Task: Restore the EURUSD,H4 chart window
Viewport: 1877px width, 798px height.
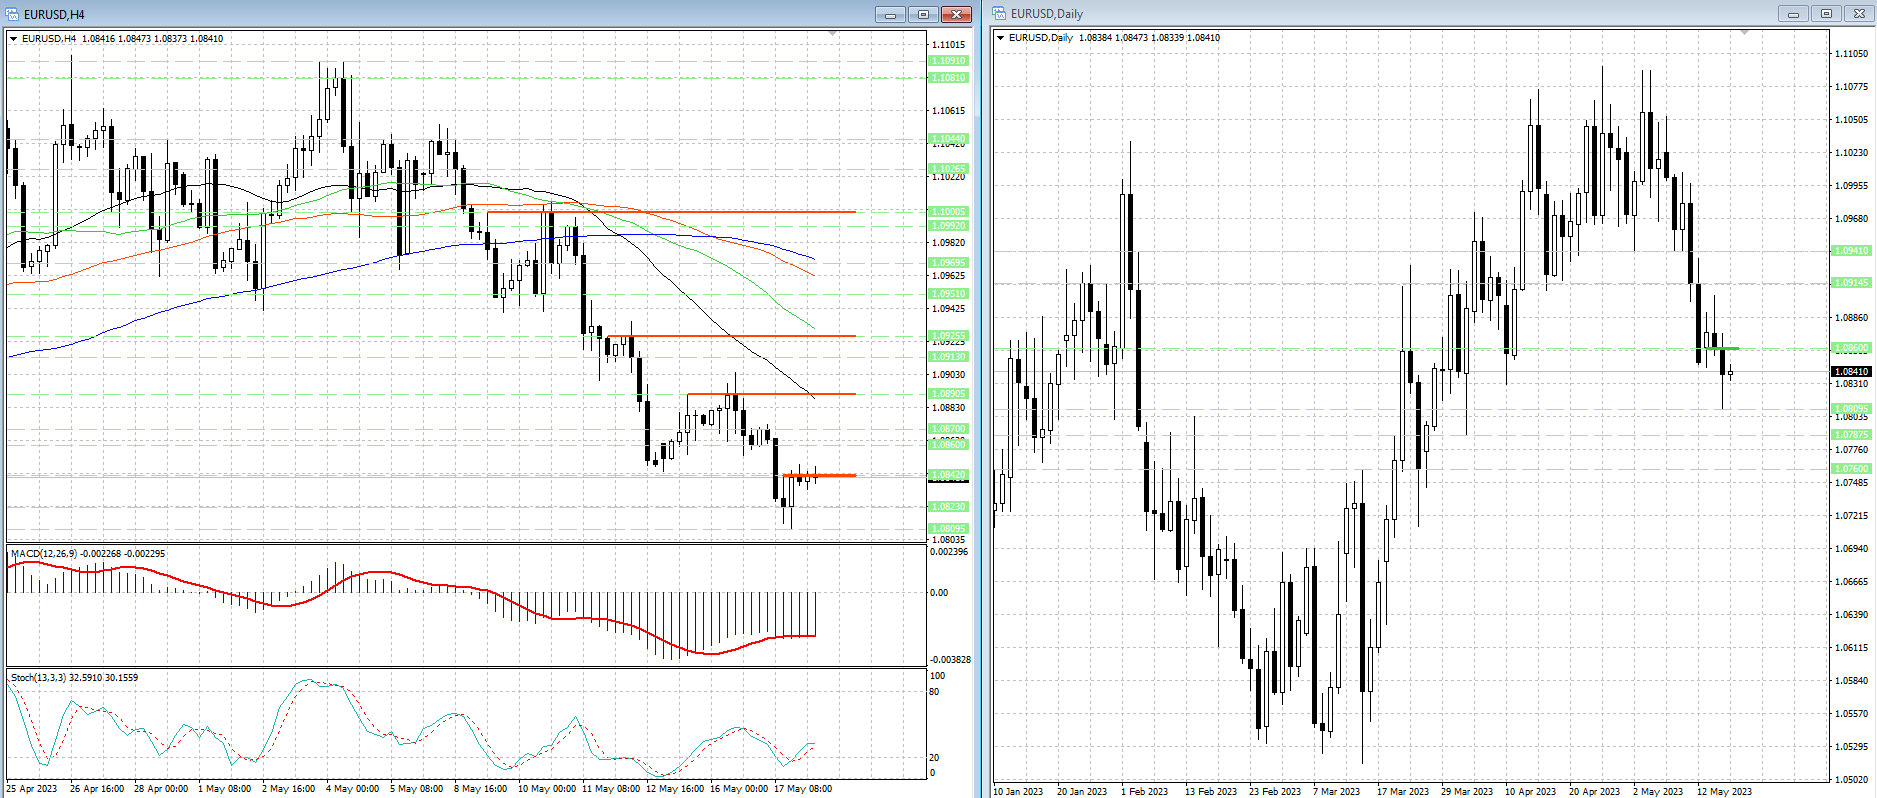Action: (923, 14)
